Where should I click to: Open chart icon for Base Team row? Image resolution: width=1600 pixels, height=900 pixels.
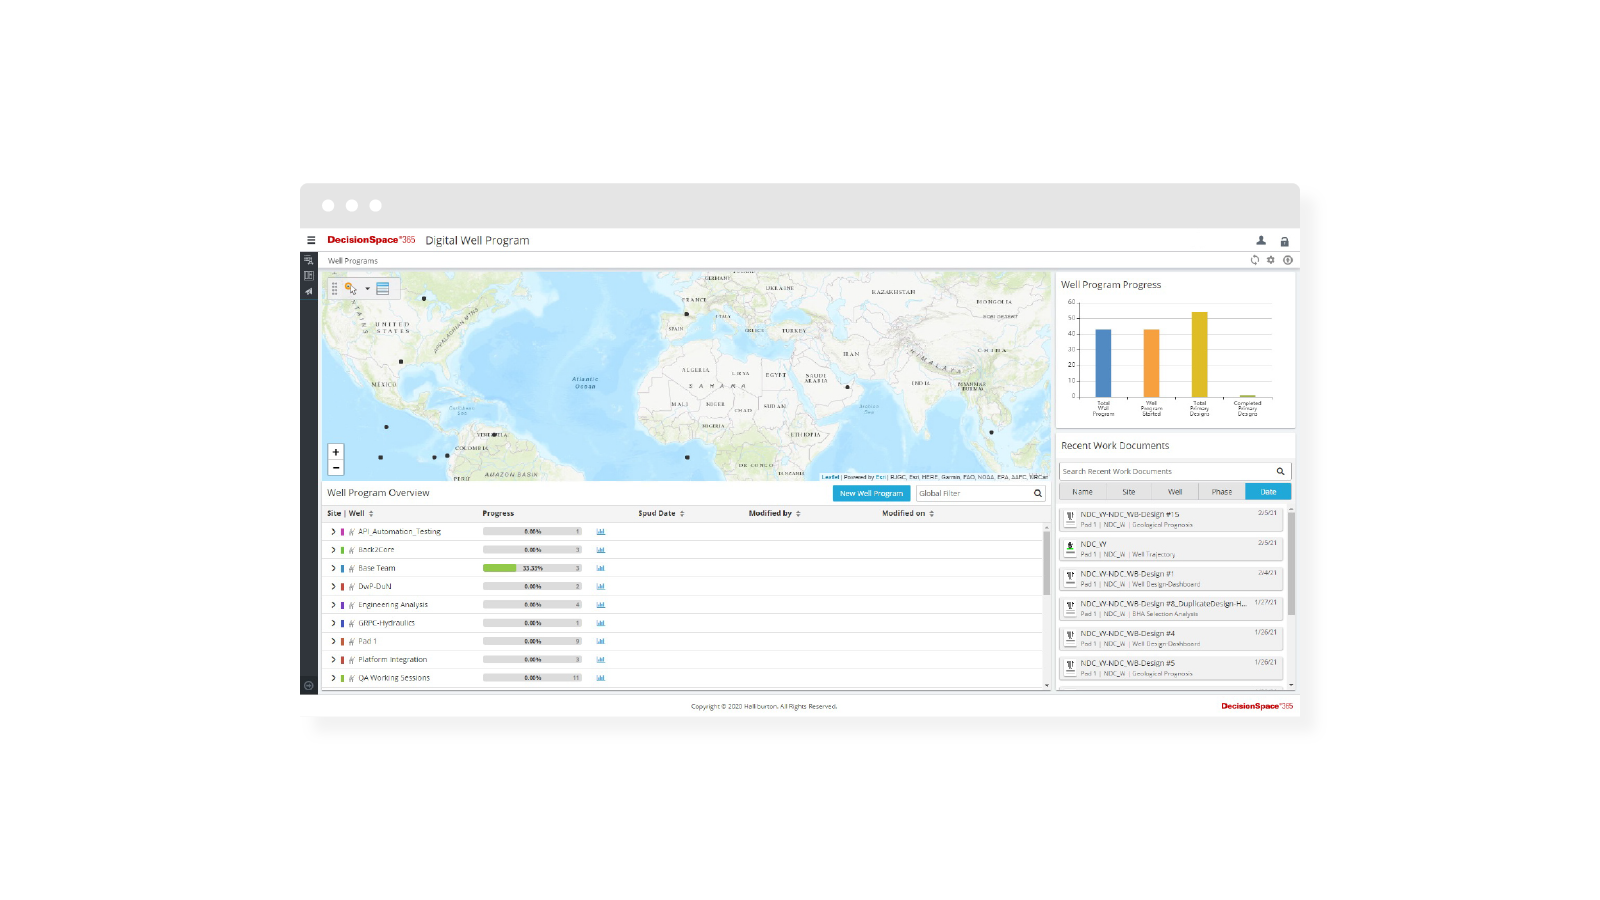click(x=601, y=568)
